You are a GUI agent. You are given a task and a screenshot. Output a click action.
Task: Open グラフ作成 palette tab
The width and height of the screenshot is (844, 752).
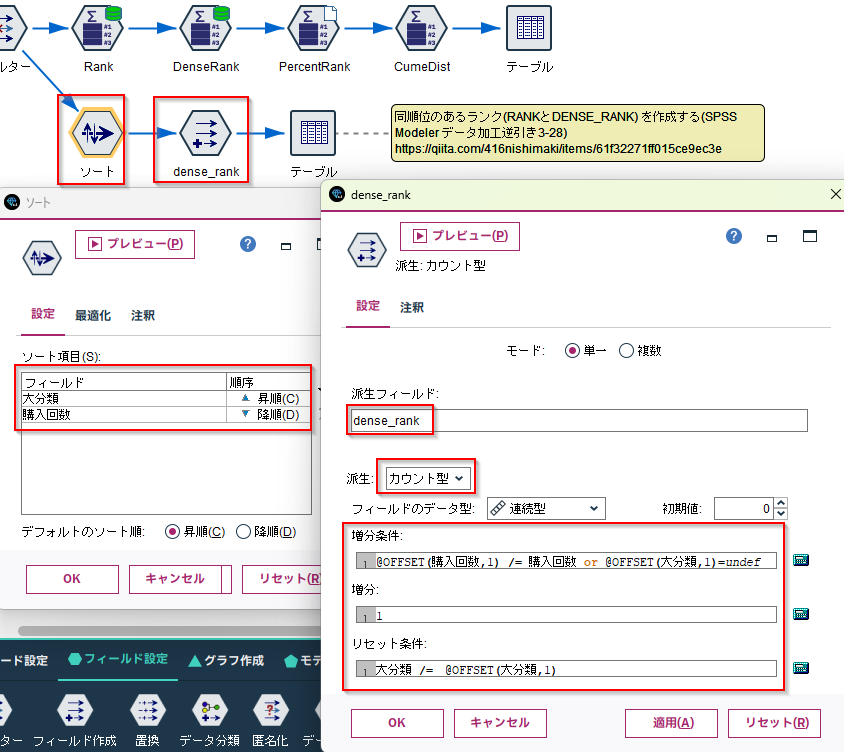click(x=226, y=660)
